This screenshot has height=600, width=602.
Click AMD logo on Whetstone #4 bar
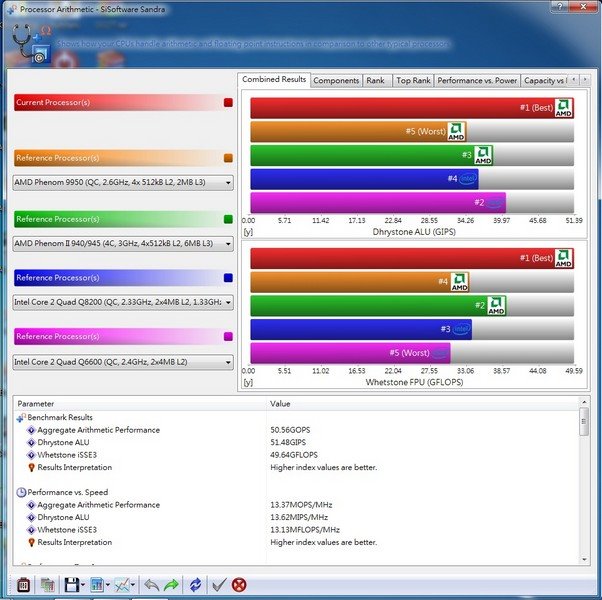[460, 282]
